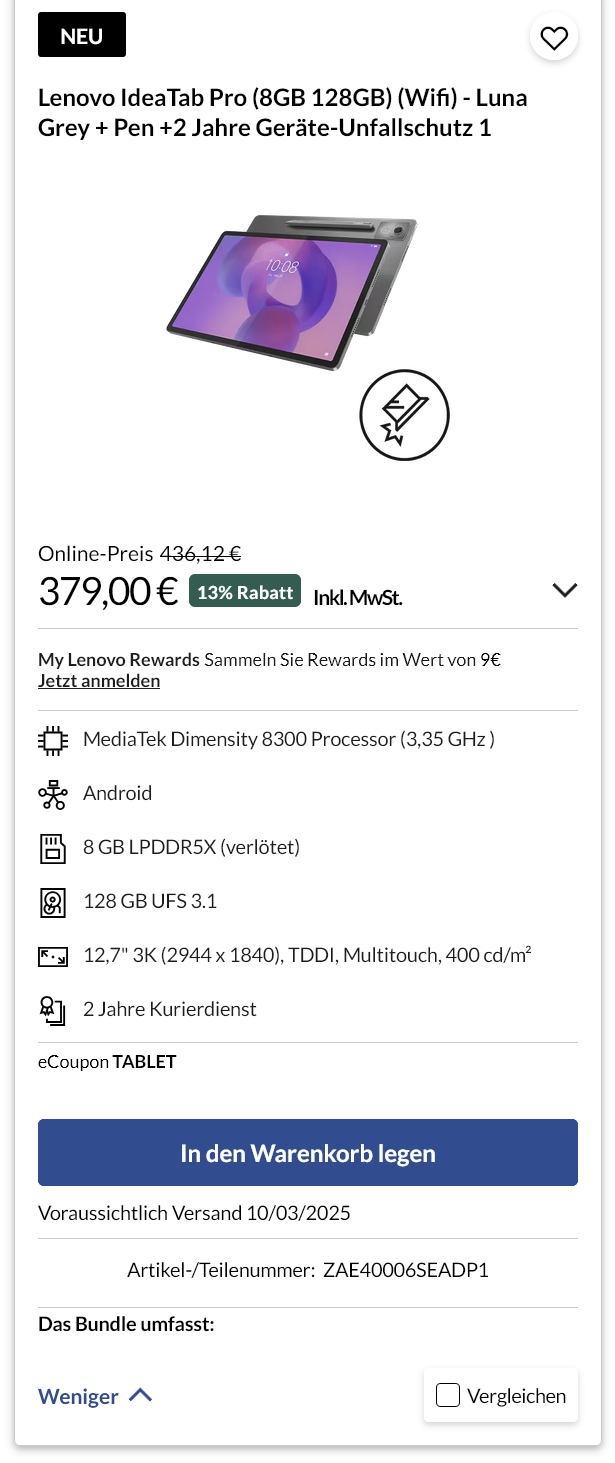This screenshot has width=615, height=1463.
Task: Click the 379,00 € price
Action: (x=108, y=591)
